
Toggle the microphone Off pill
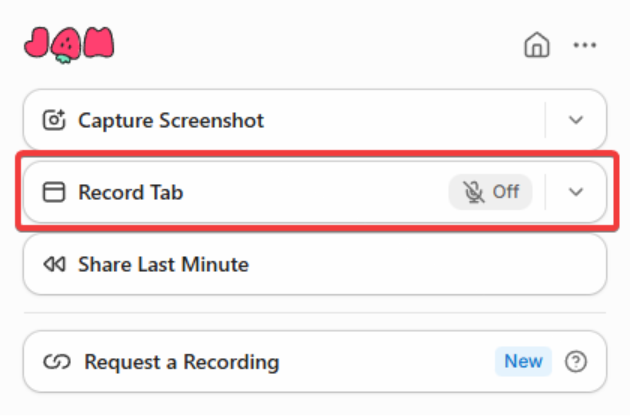tap(490, 192)
